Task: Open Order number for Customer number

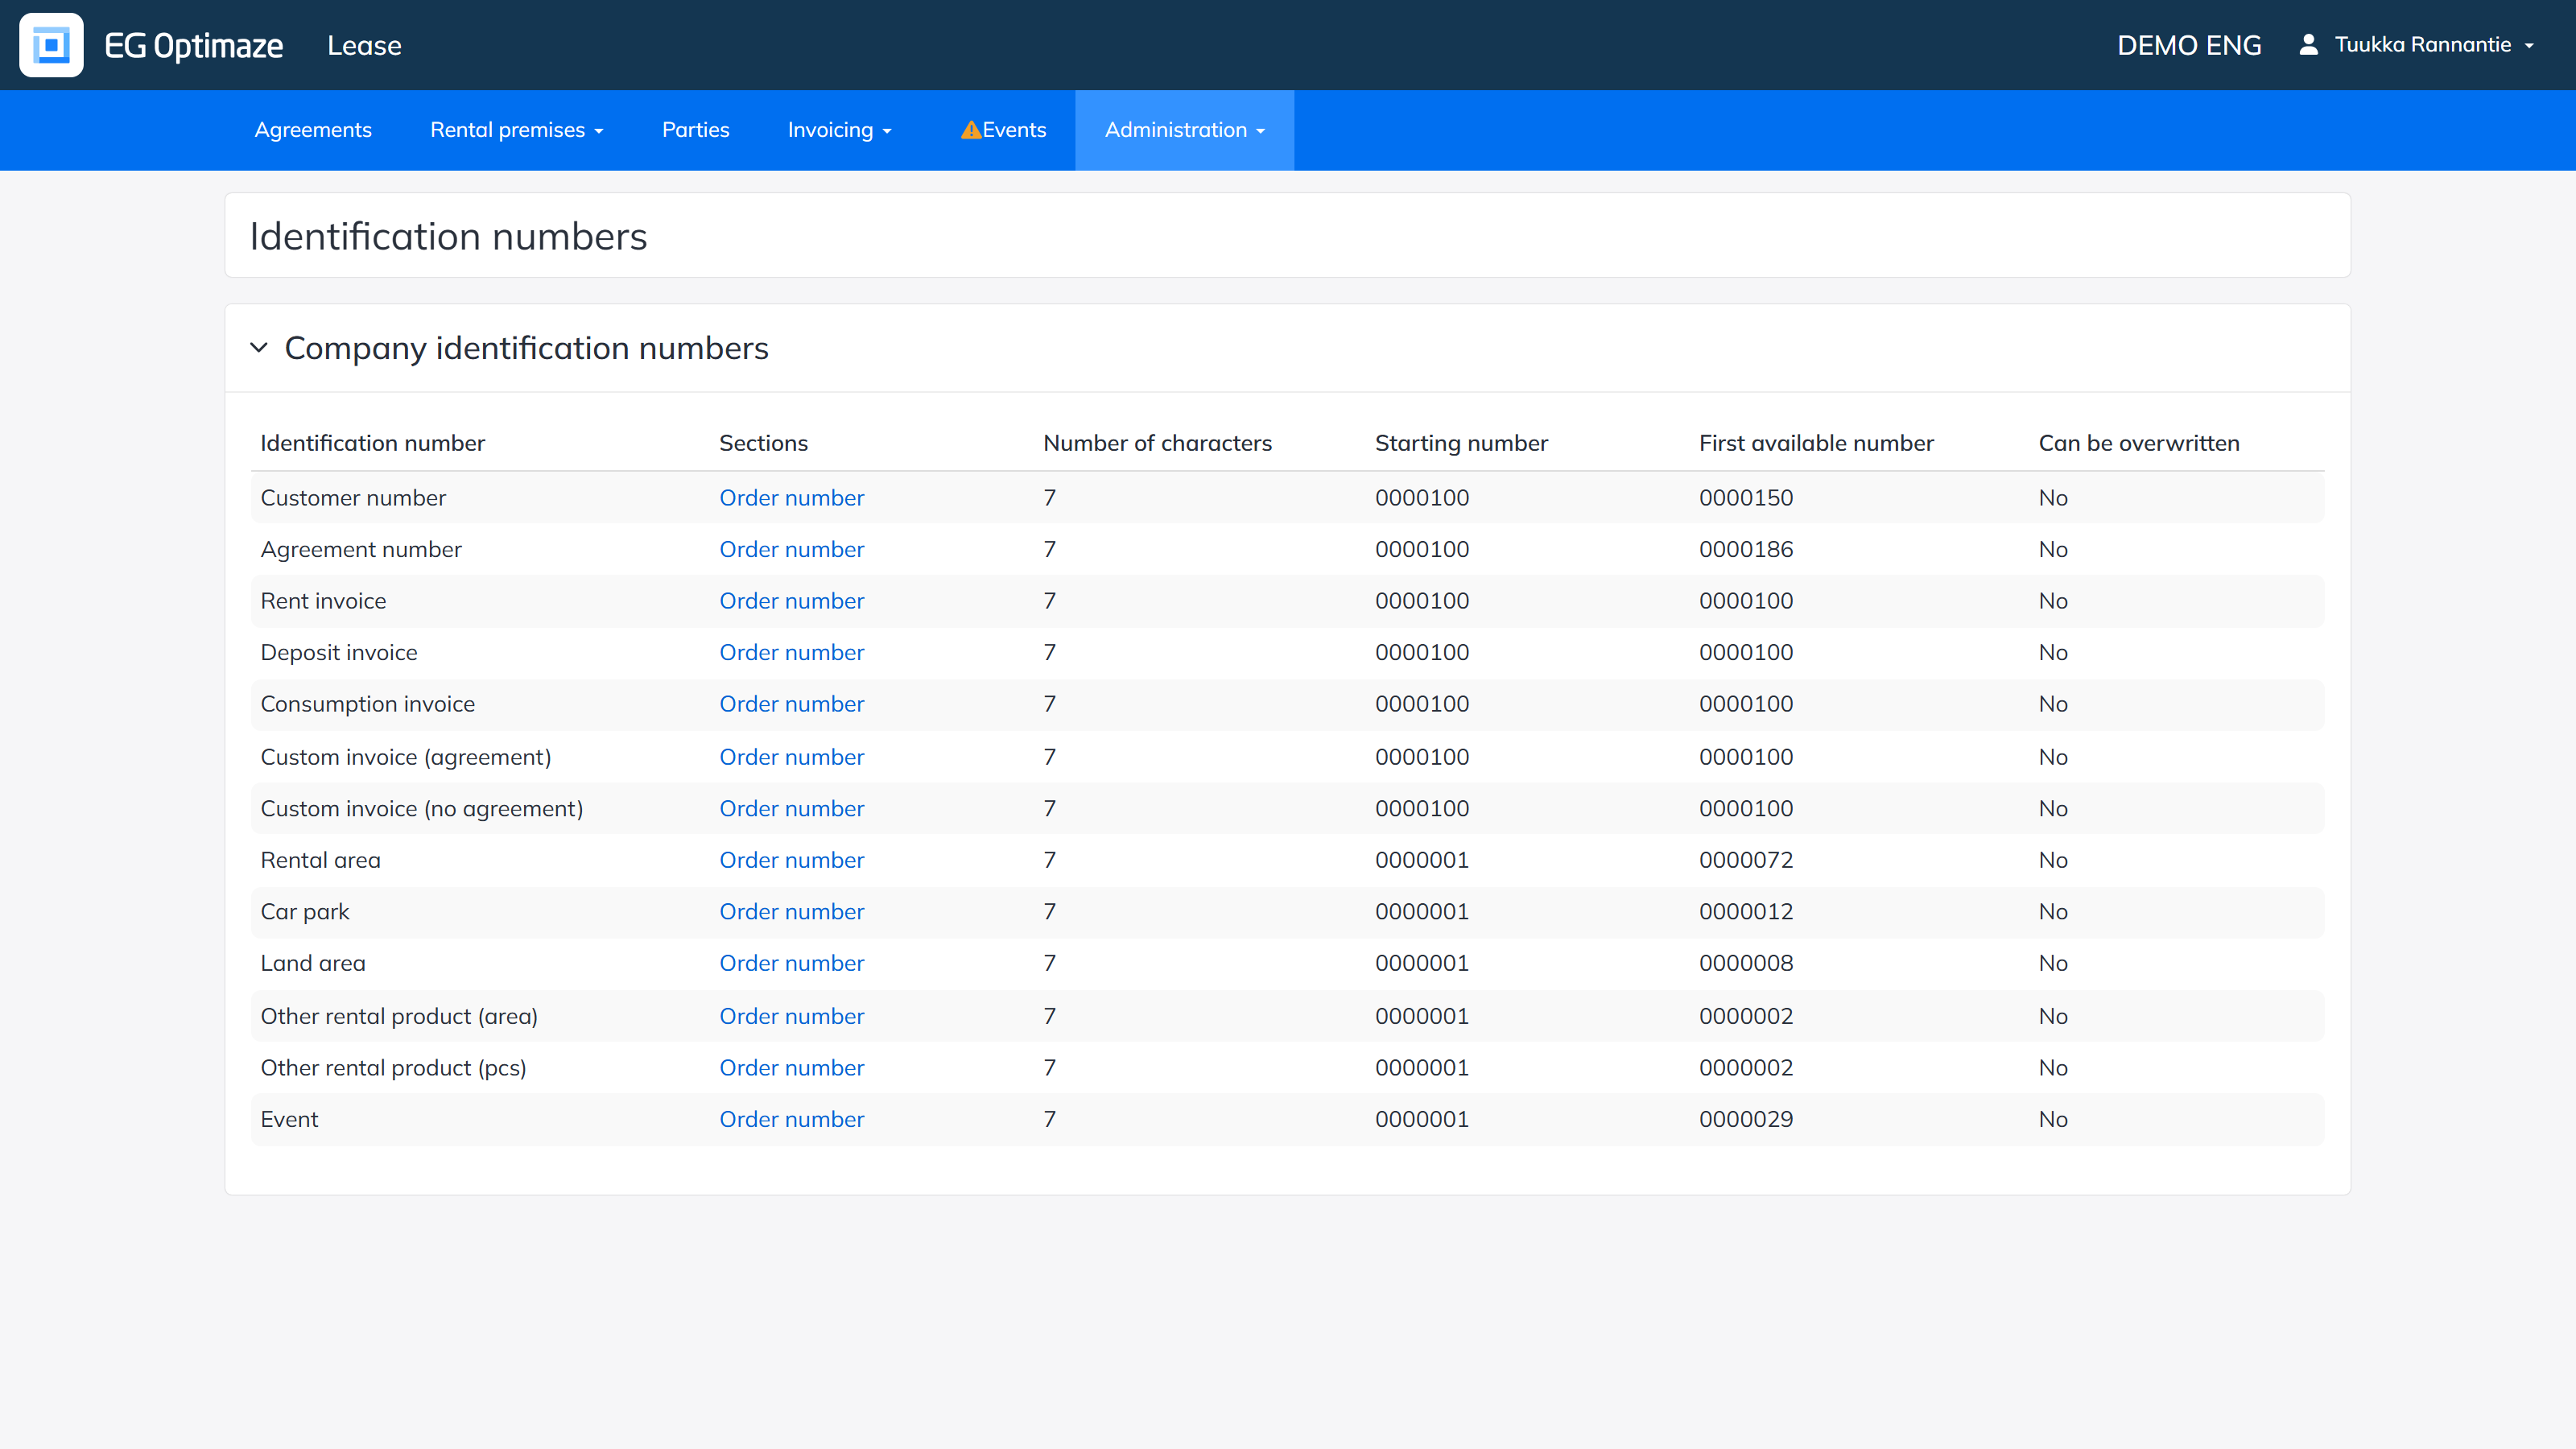Action: 791,498
